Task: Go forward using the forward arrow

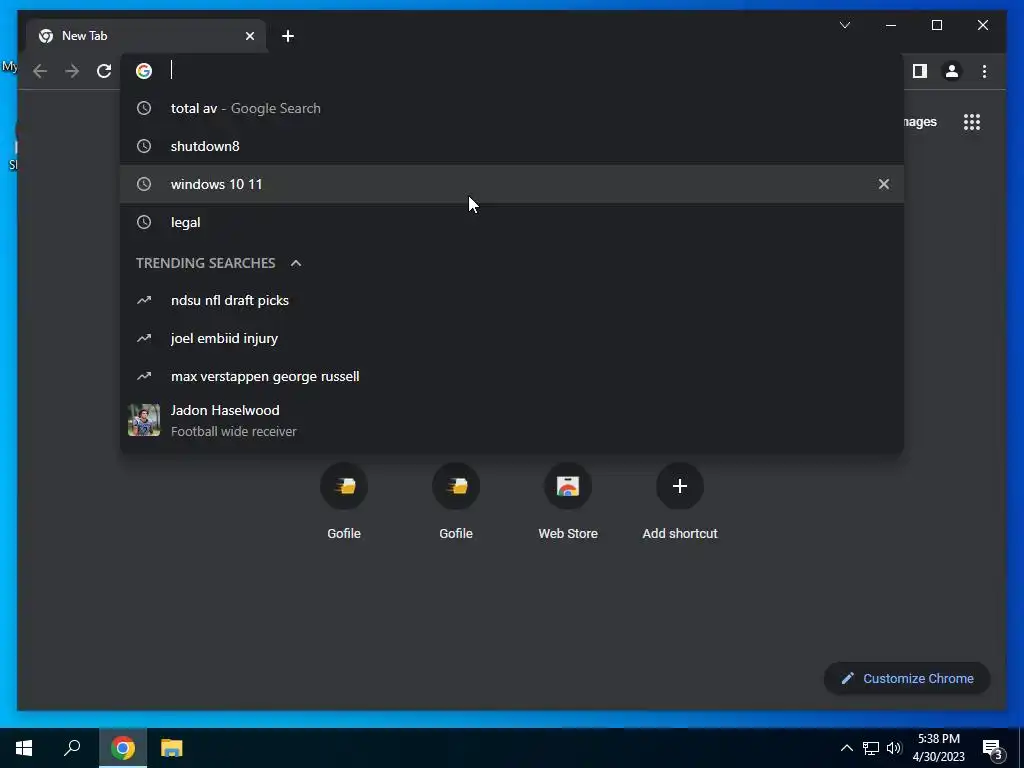Action: tap(72, 71)
